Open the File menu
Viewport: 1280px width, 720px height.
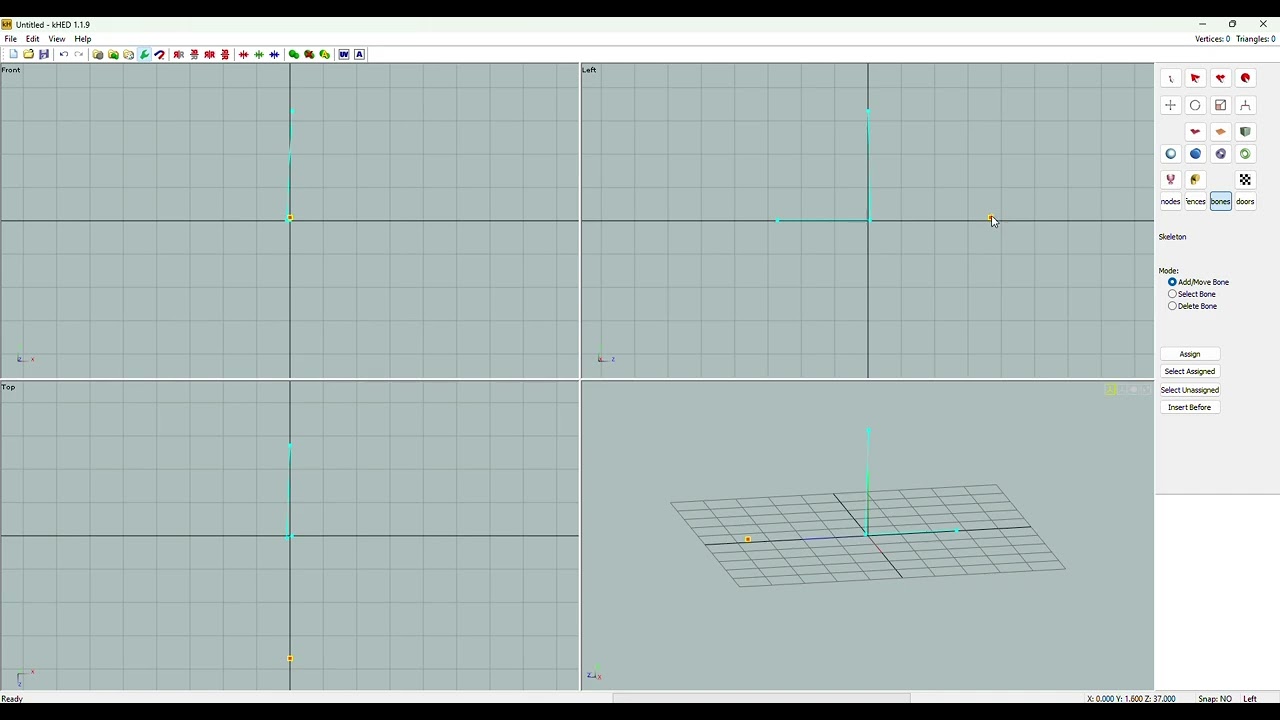point(11,39)
